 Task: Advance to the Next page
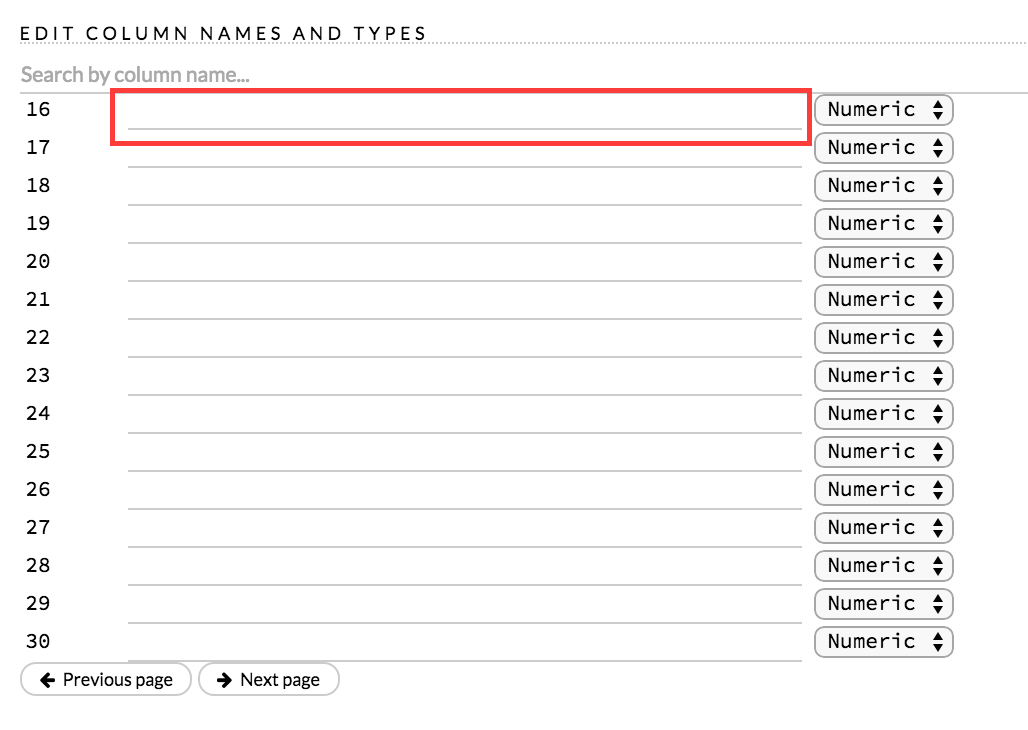point(268,679)
